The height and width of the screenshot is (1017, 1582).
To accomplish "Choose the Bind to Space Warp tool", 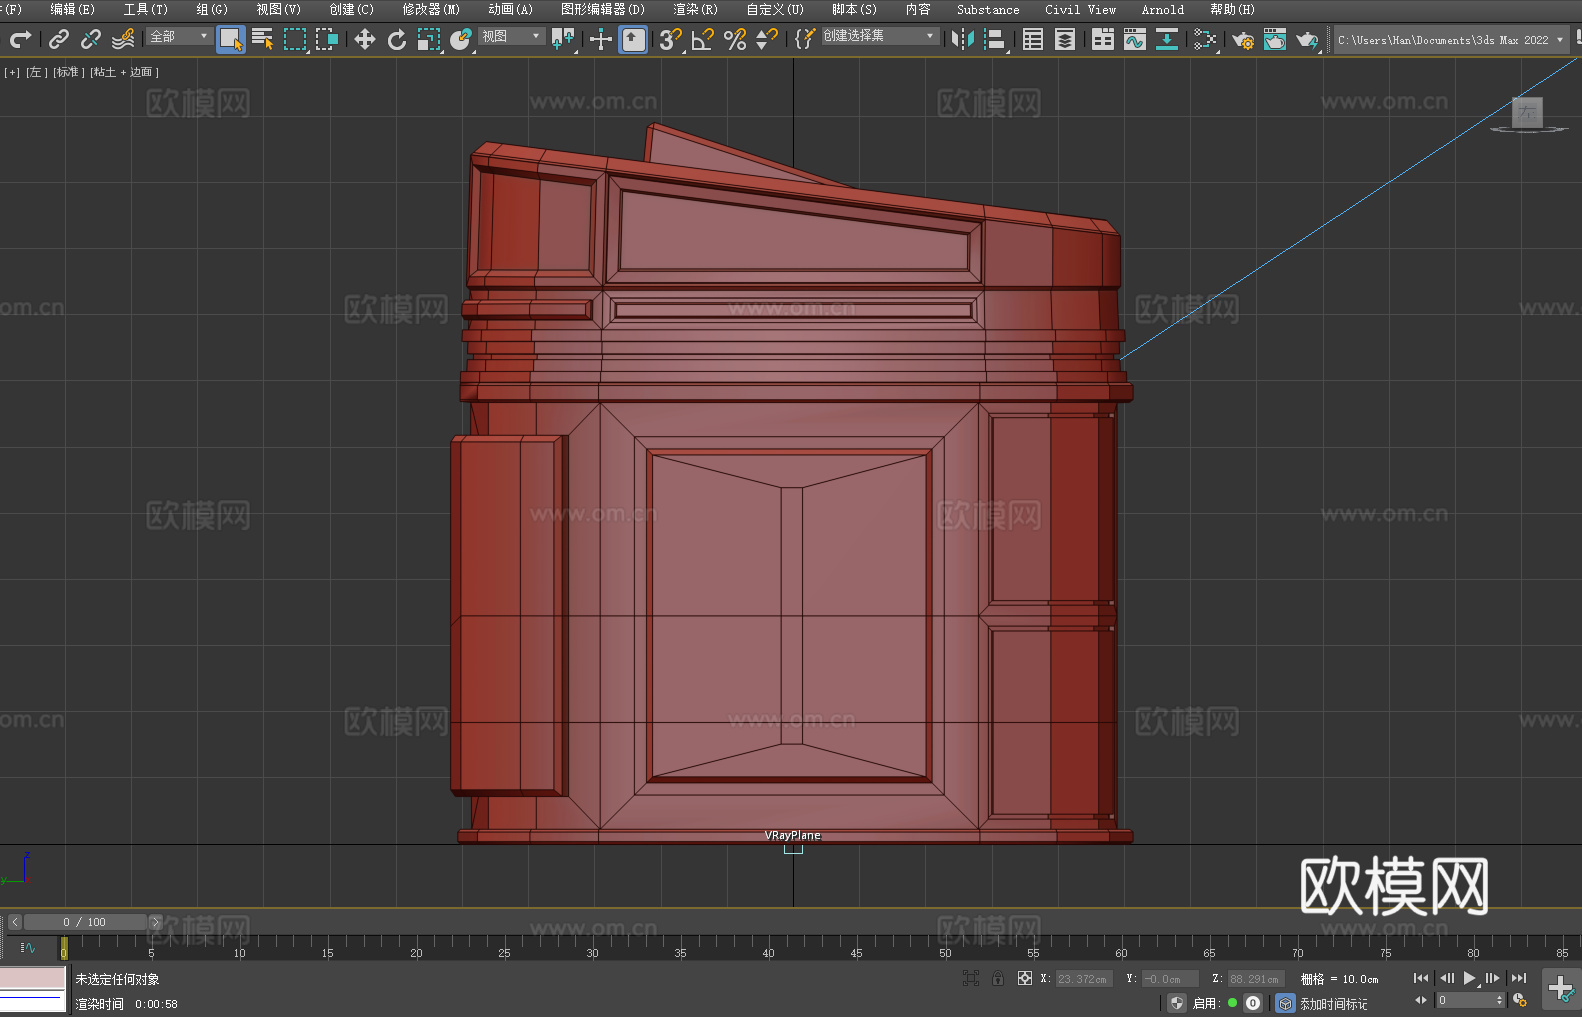I will (x=123, y=39).
